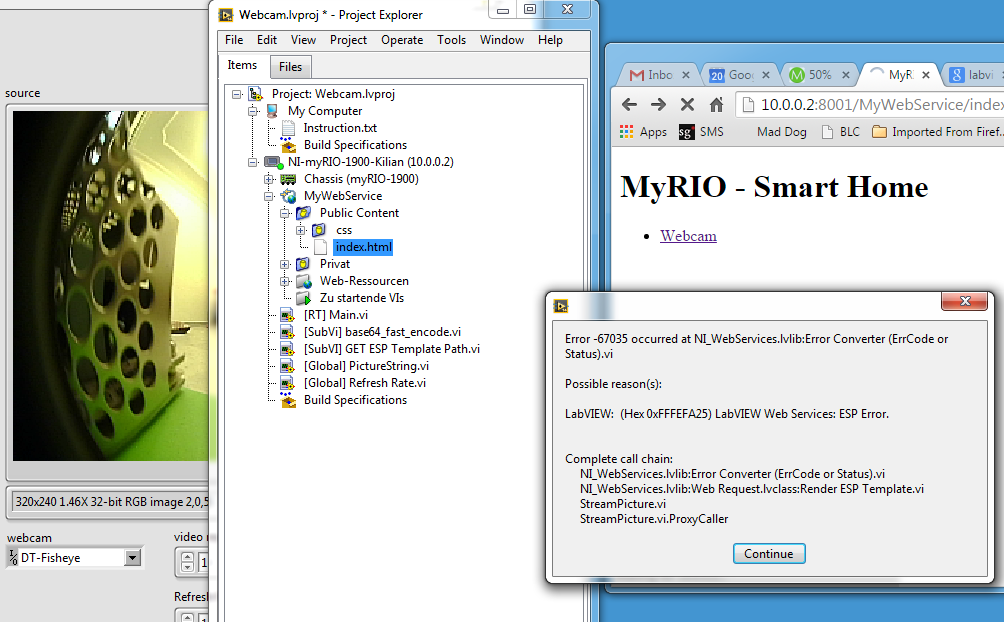
Task: Collapse the My Computer tree node
Action: (253, 111)
